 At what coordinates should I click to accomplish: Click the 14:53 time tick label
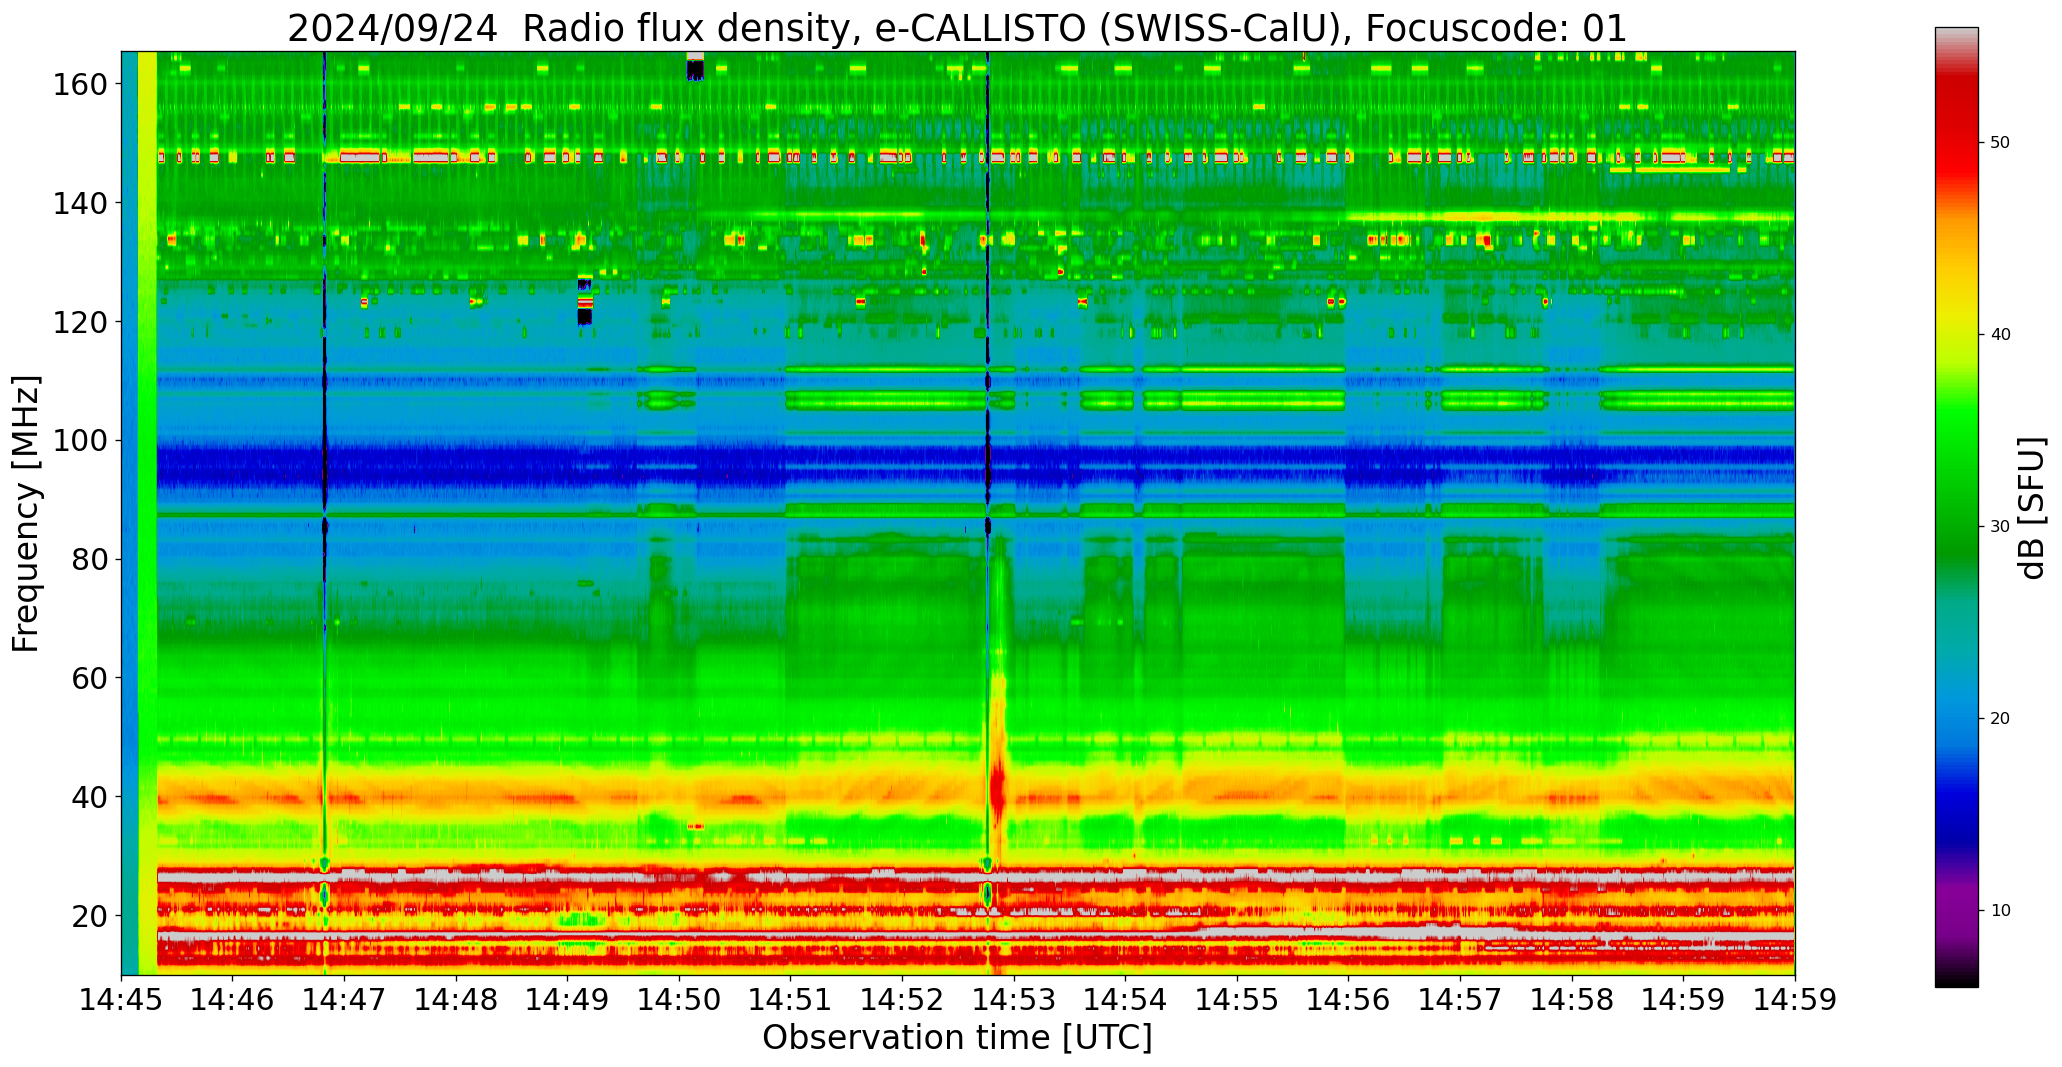tap(1014, 1000)
